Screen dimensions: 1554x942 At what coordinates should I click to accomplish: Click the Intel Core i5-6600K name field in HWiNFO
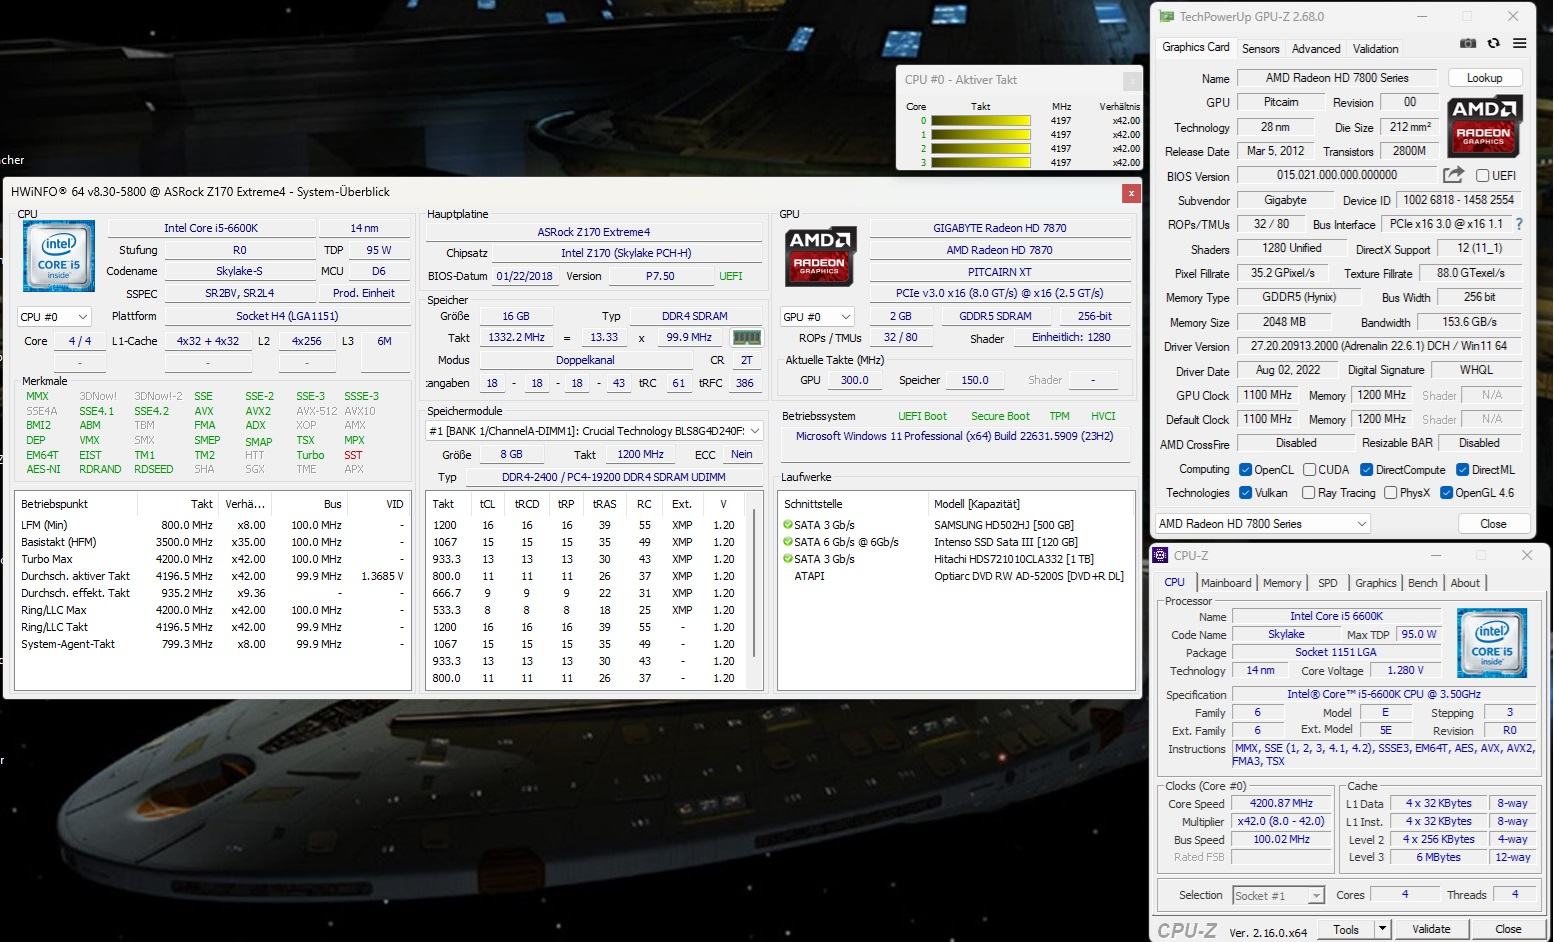point(211,228)
